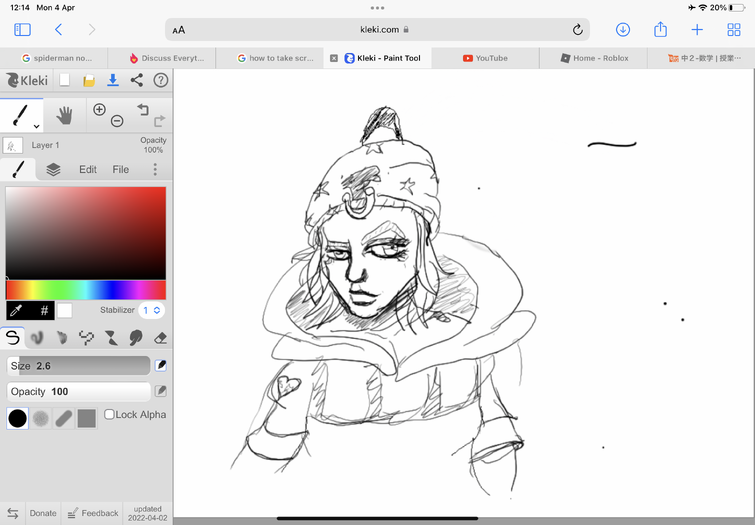Select the square brush tip
This screenshot has width=755, height=525.
(87, 418)
